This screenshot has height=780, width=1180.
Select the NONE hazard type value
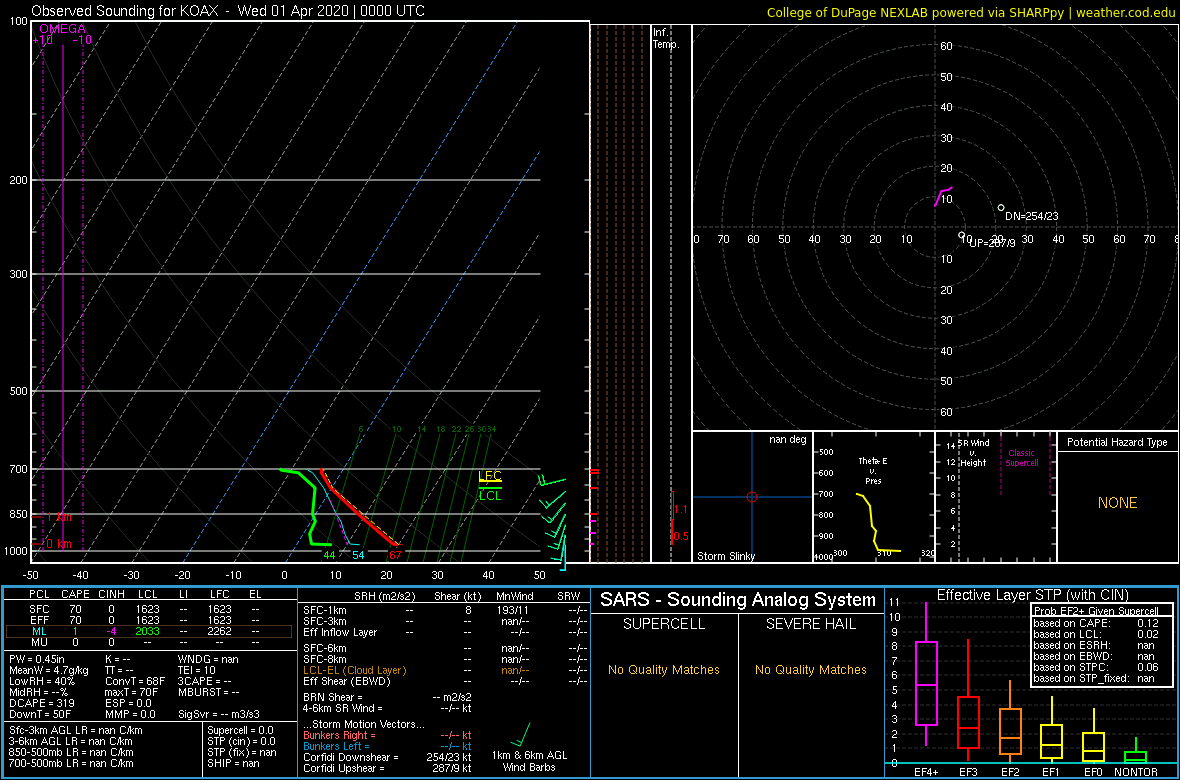[1117, 503]
